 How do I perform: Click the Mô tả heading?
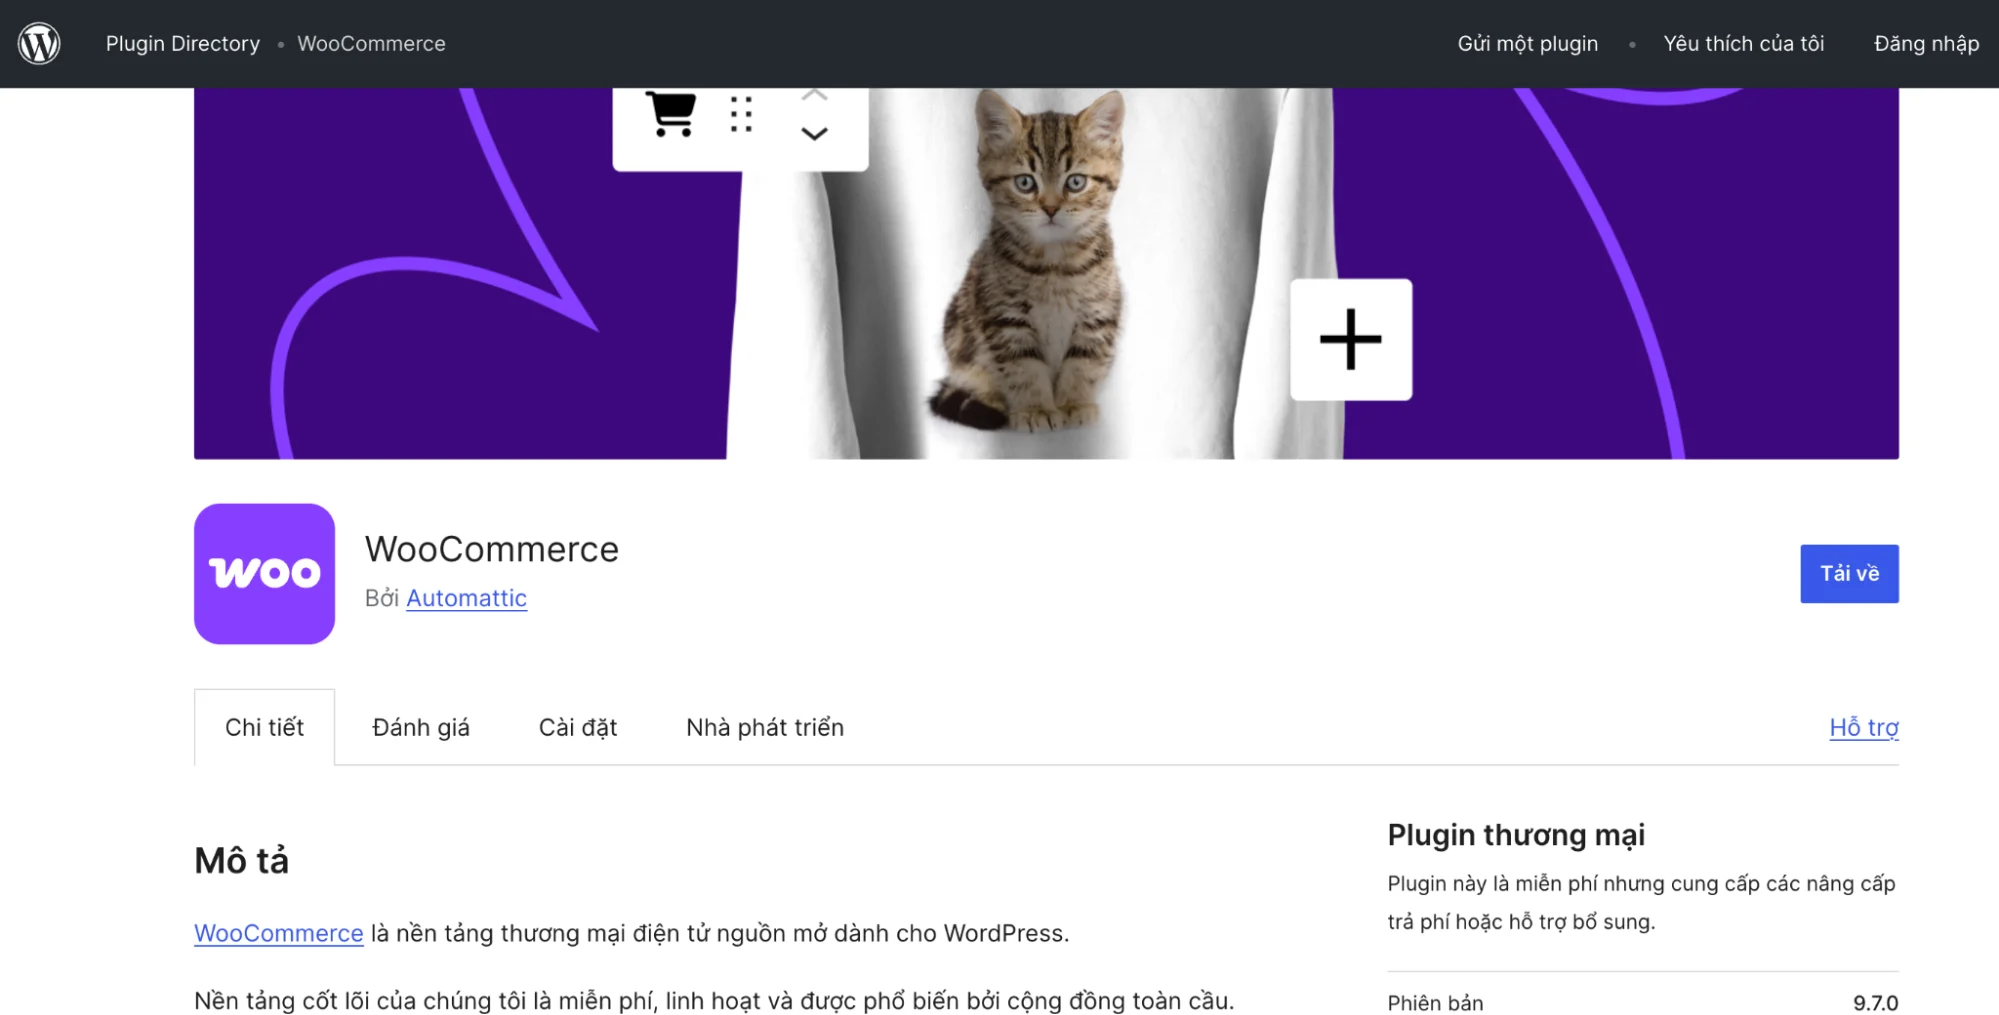click(x=241, y=860)
